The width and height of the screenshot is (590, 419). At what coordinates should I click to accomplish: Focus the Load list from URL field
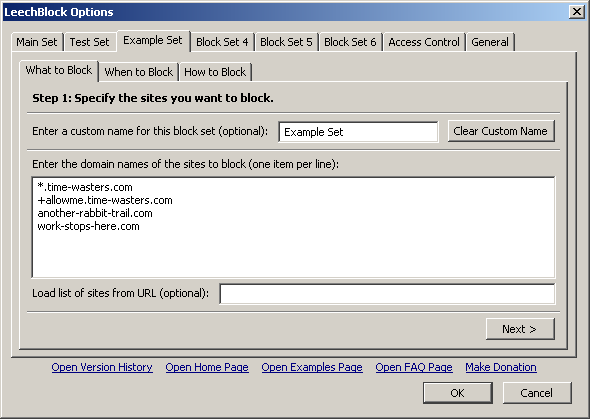tap(387, 293)
